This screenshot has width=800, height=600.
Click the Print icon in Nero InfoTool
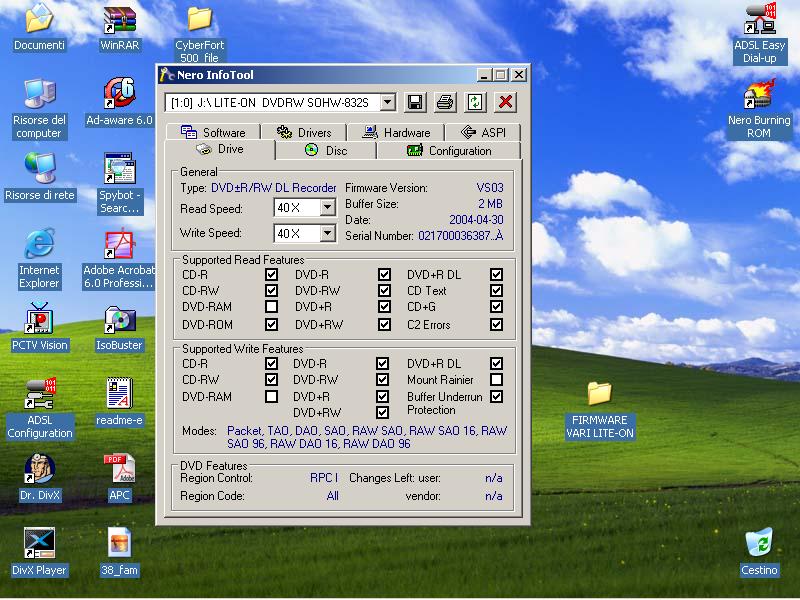coord(445,103)
